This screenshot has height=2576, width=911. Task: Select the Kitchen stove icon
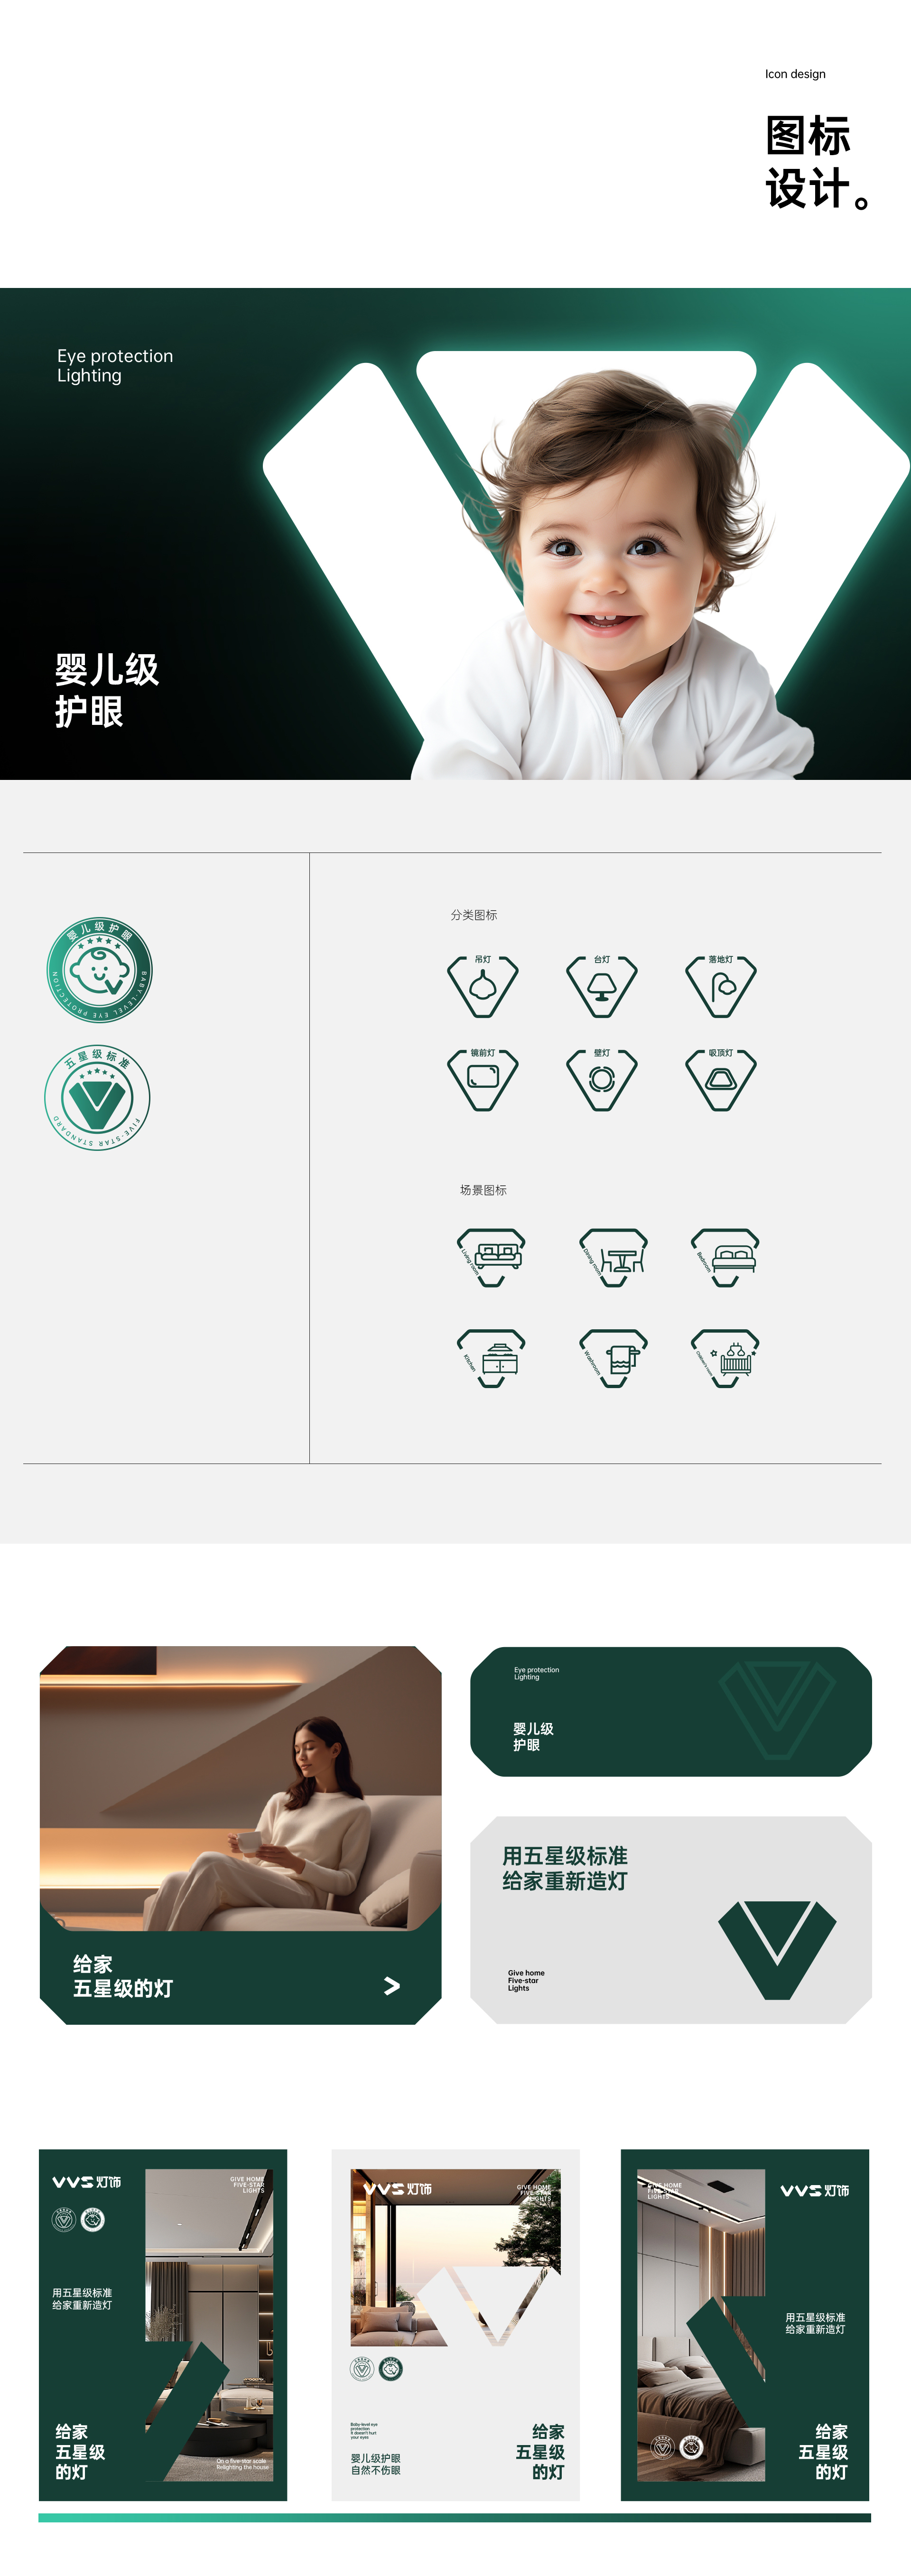pos(491,1358)
